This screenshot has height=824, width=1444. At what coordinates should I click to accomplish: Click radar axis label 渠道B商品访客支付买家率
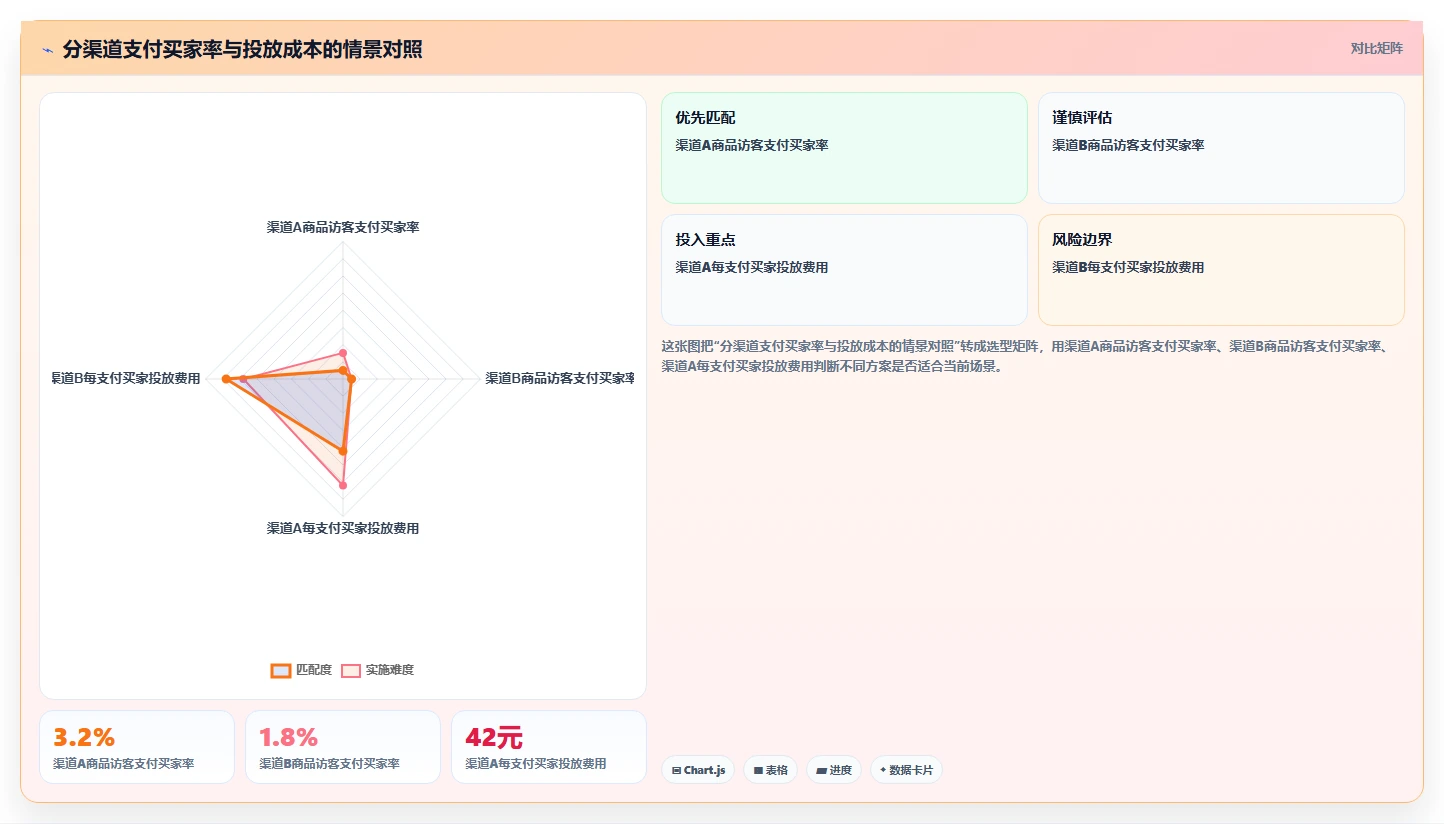click(560, 378)
